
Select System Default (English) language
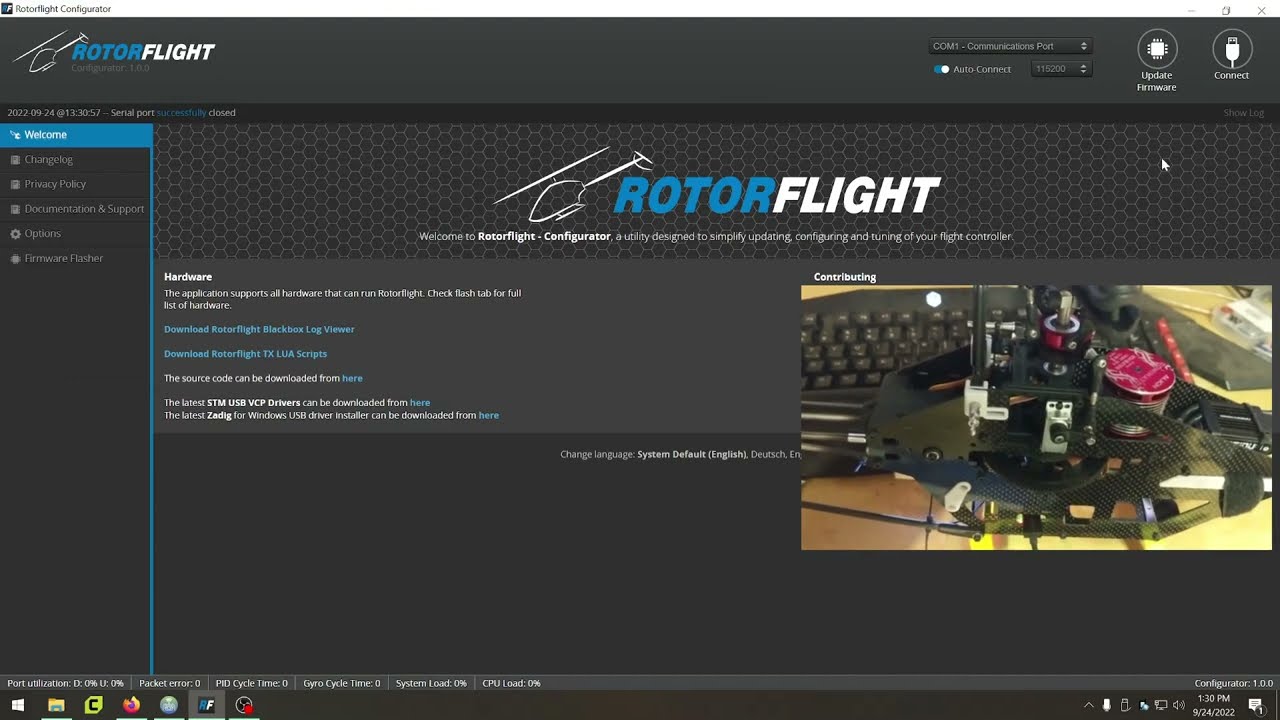pyautogui.click(x=691, y=454)
